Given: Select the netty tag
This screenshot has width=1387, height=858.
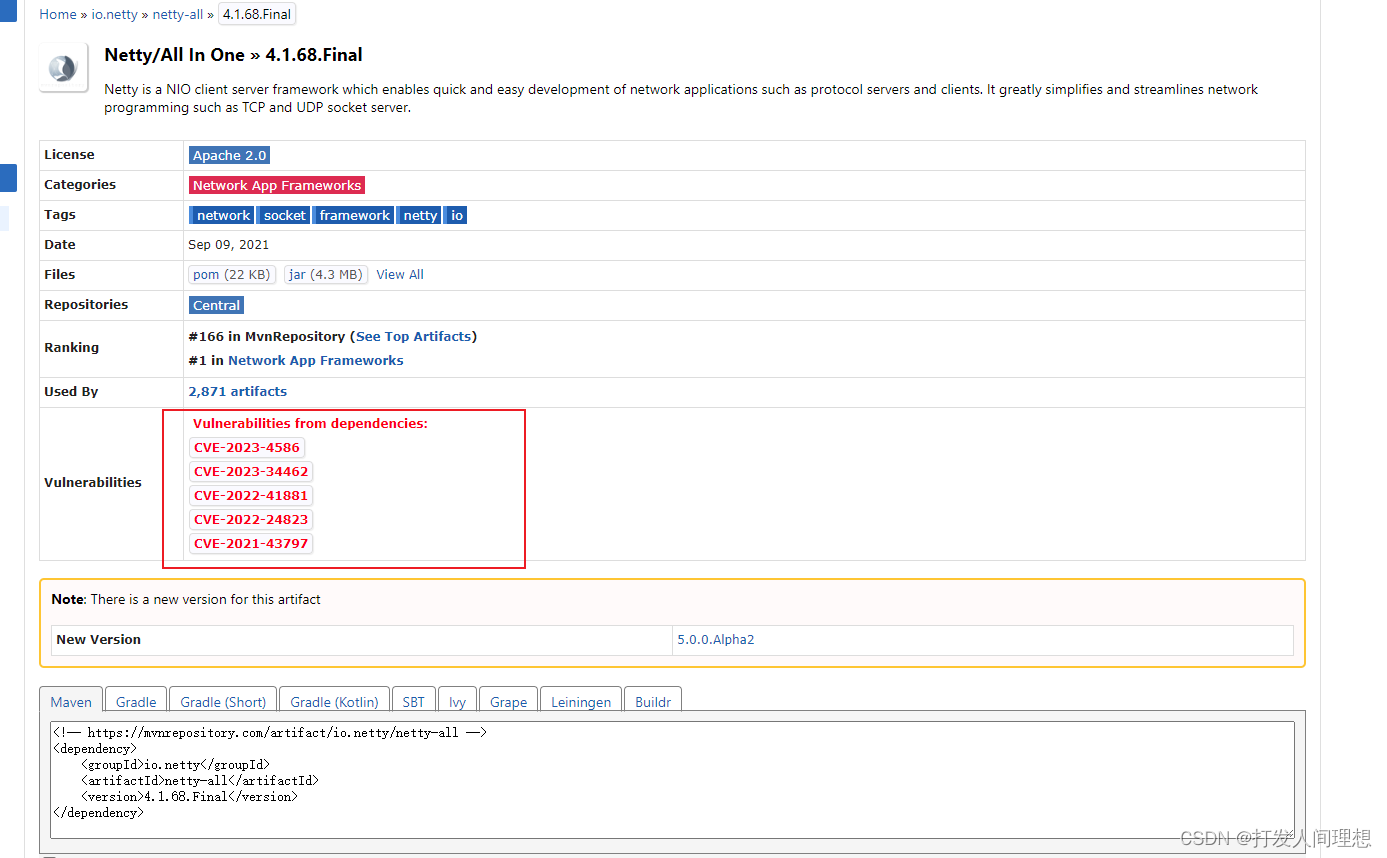Looking at the screenshot, I should pyautogui.click(x=421, y=215).
